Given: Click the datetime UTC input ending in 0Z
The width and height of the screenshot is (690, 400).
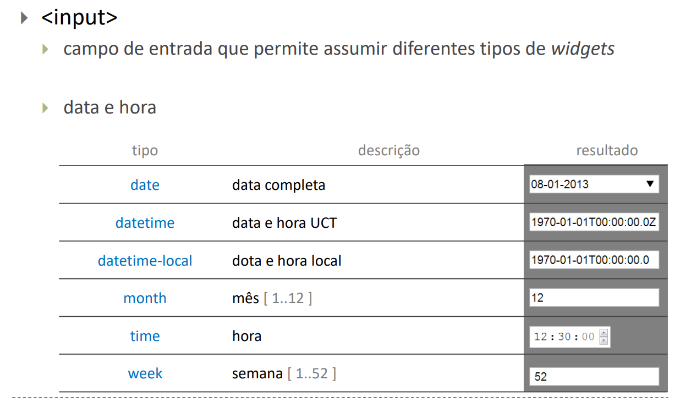Looking at the screenshot, I should tap(594, 222).
